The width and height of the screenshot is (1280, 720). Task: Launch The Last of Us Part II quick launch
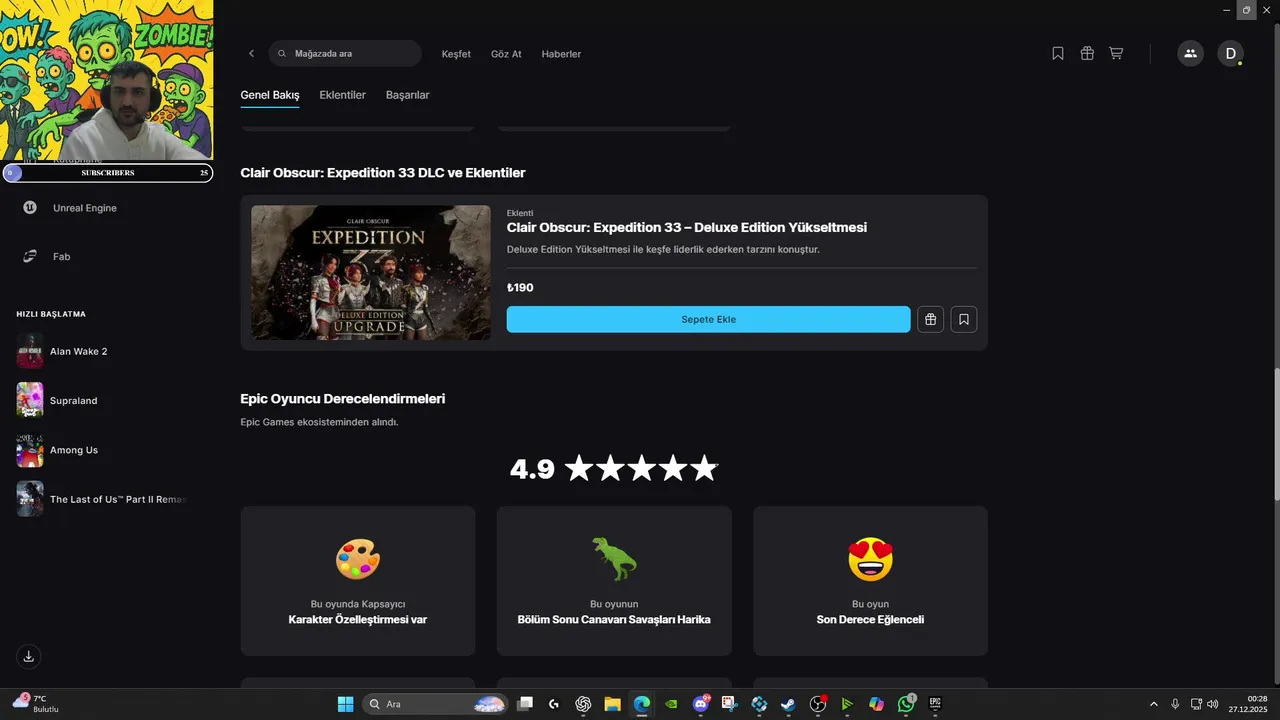(118, 499)
